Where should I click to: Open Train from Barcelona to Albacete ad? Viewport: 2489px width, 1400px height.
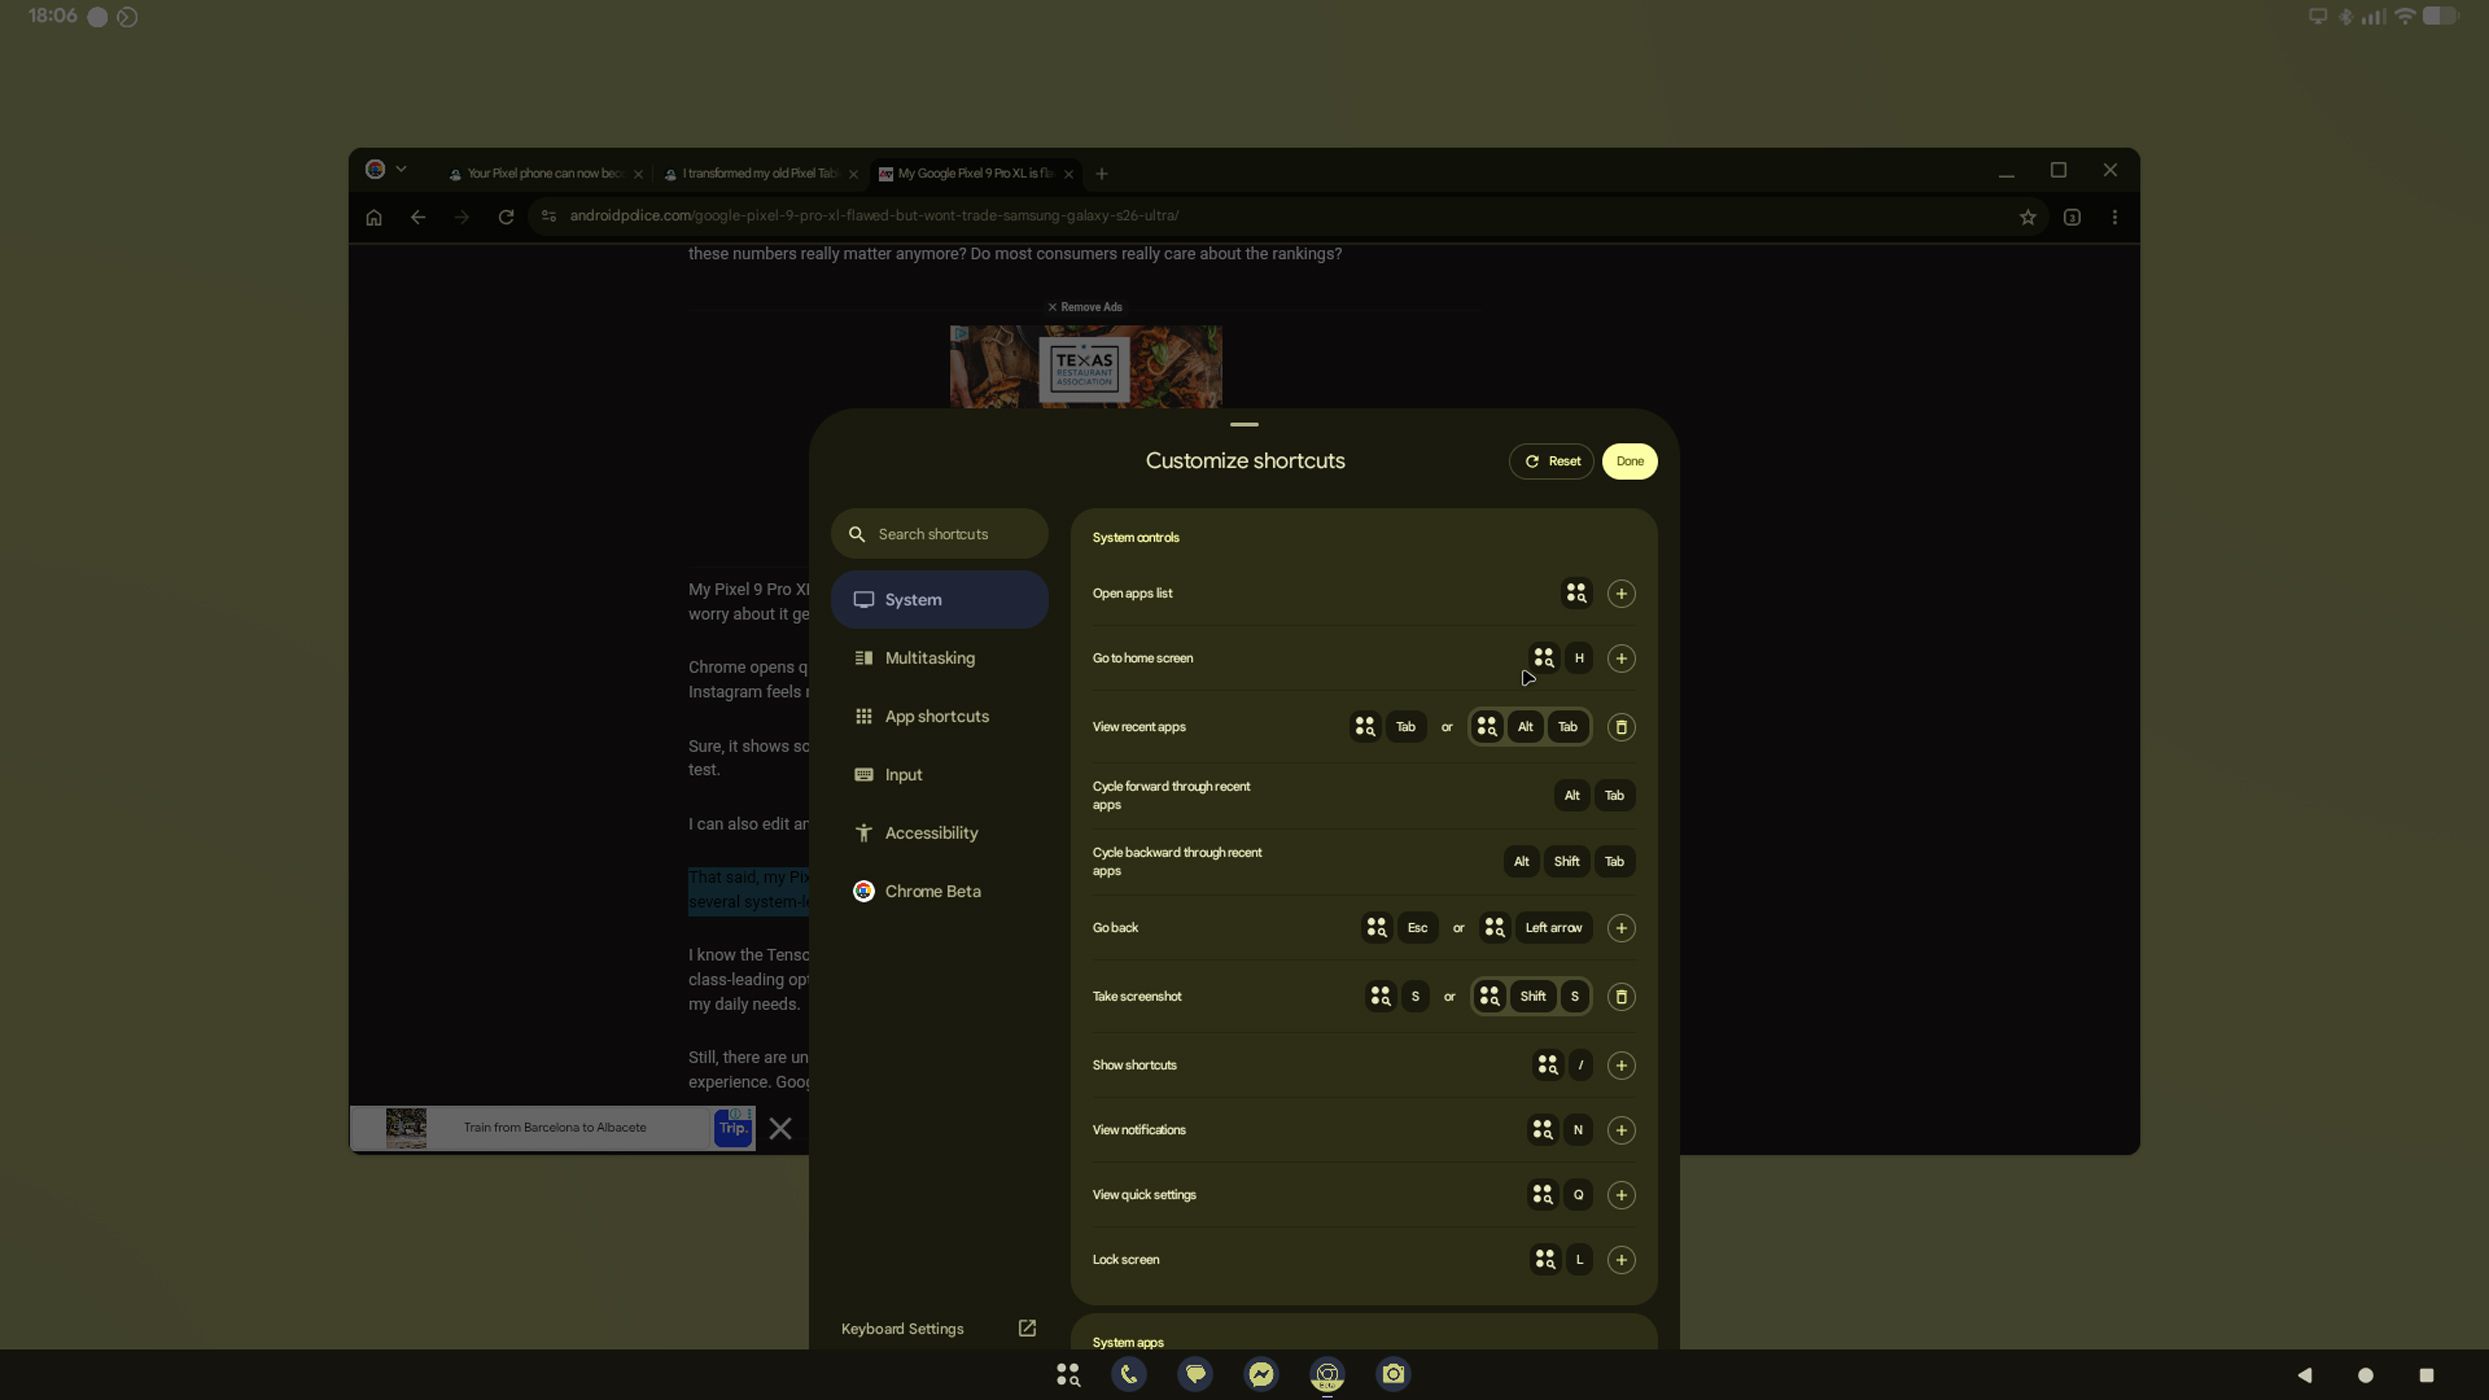pyautogui.click(x=554, y=1128)
